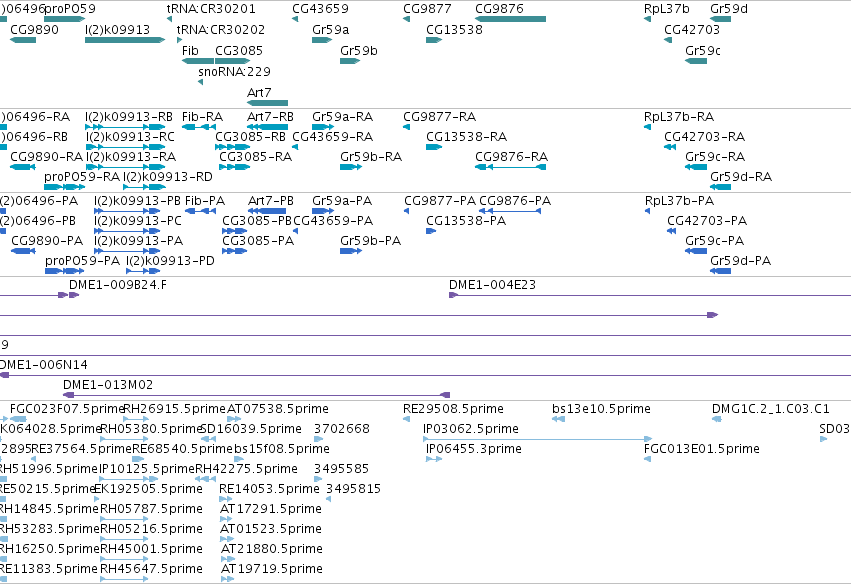Screen dimensions: 851x584
Task: Click the Gr59b gene feature
Action: [350, 61]
